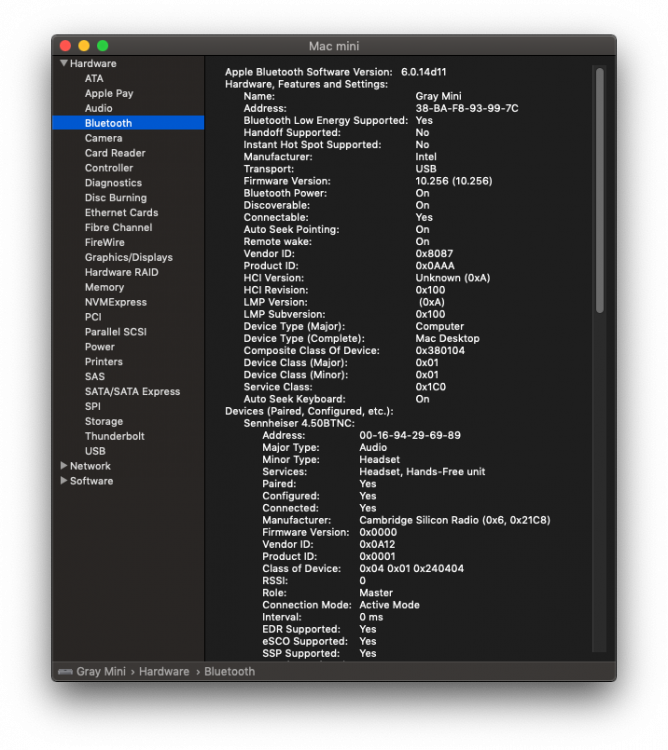The image size is (668, 750).
Task: Click Class of Device value 0x04 0x01 0x240404
Action: pyautogui.click(x=411, y=568)
